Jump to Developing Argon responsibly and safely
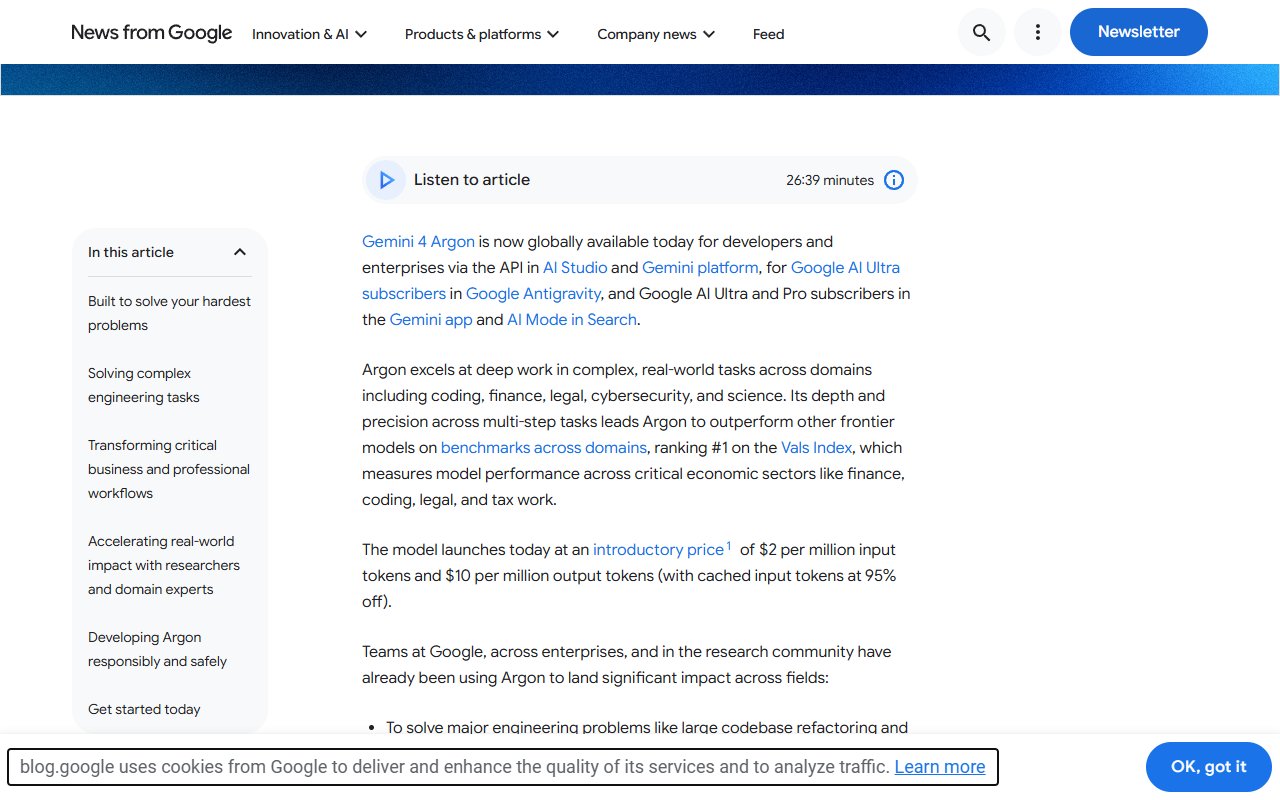This screenshot has height=800, width=1280. point(158,649)
